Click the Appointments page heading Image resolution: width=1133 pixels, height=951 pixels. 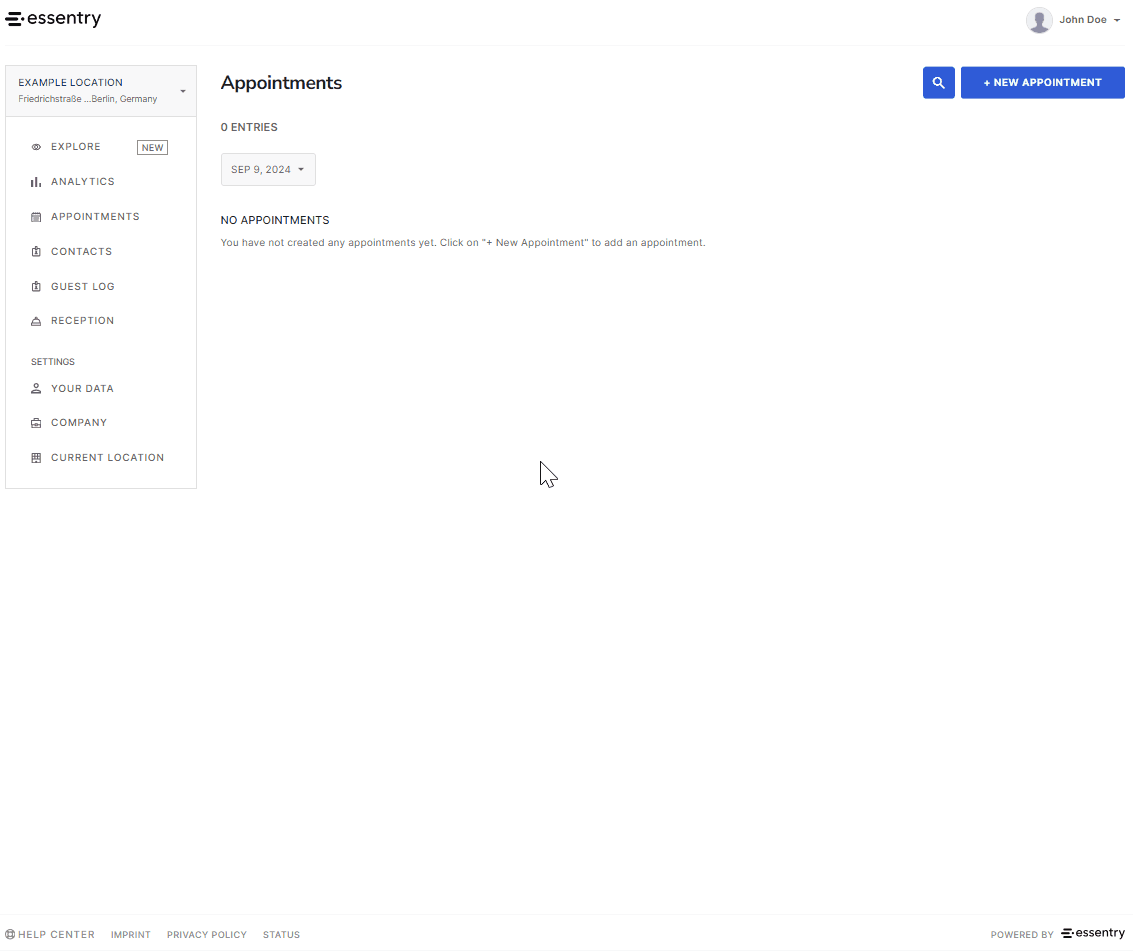[281, 83]
